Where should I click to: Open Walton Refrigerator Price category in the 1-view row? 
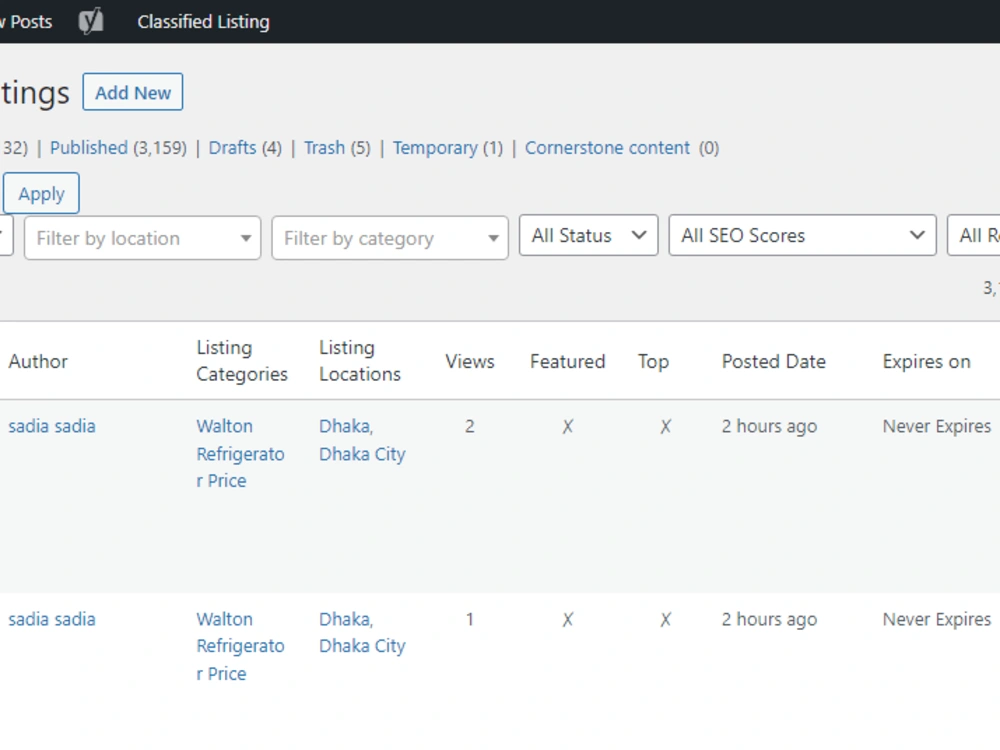[240, 646]
